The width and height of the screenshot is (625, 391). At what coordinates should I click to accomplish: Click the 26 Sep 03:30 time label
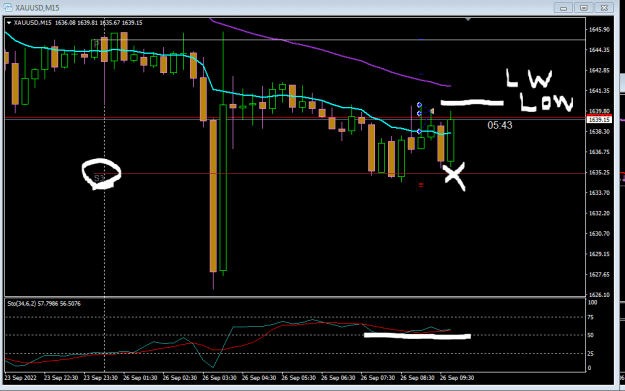tap(219, 378)
